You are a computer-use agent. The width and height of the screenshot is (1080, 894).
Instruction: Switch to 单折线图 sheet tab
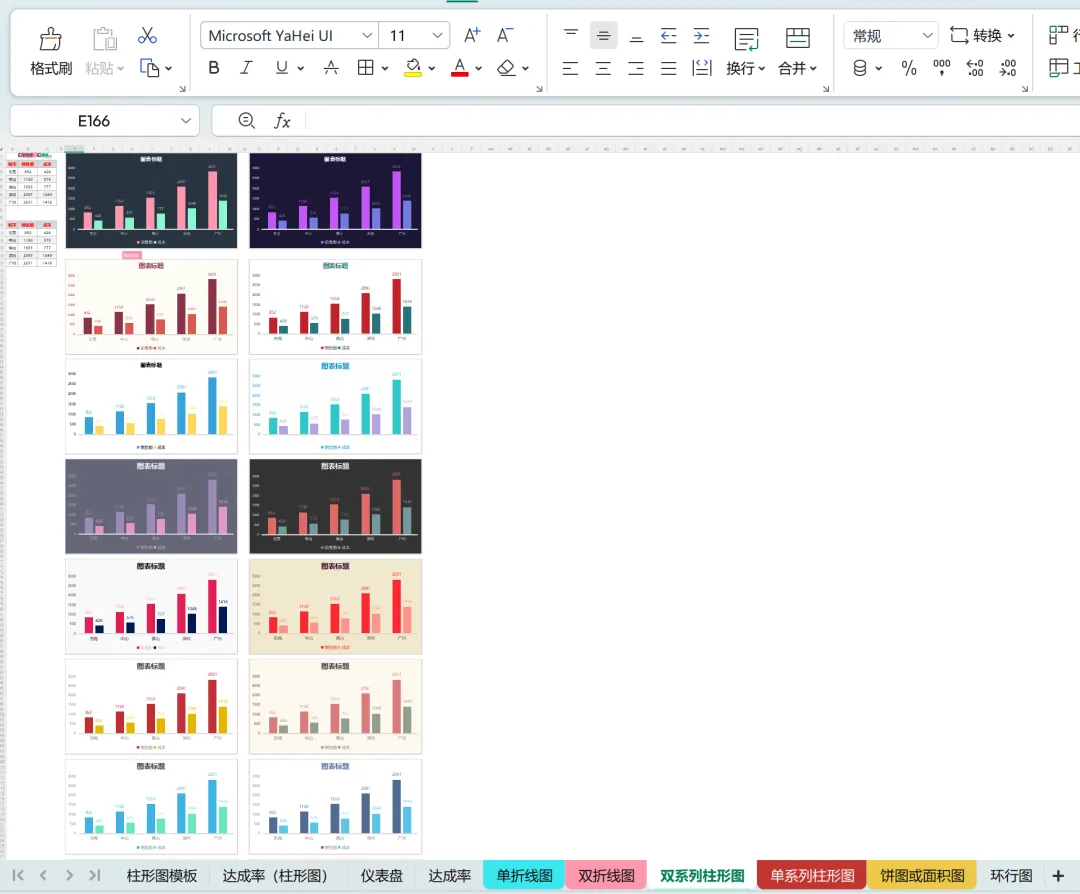click(524, 875)
